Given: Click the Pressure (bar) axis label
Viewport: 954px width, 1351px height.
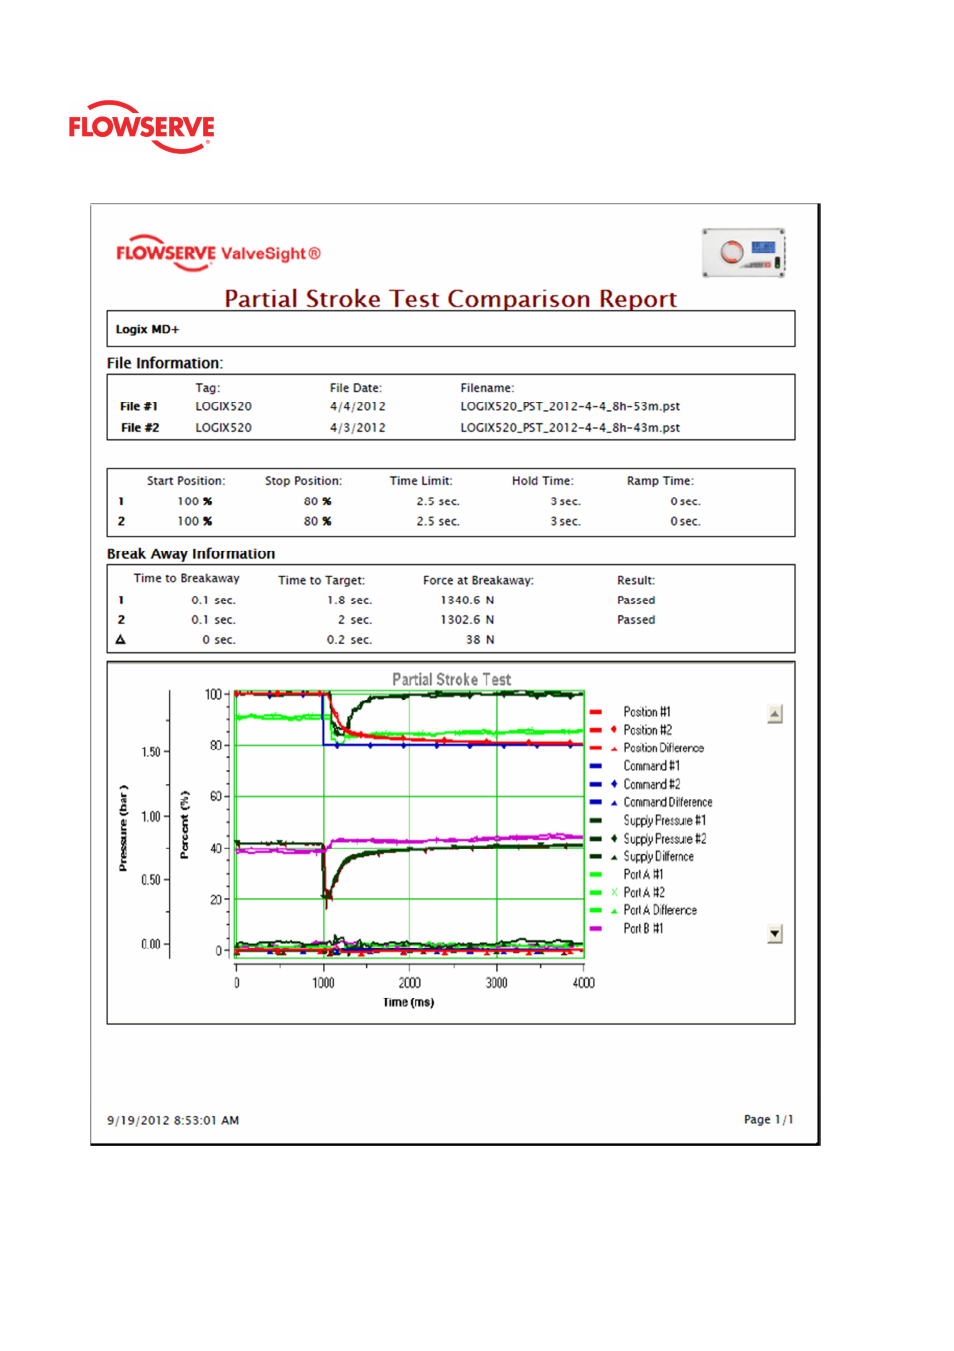Looking at the screenshot, I should pos(123,828).
